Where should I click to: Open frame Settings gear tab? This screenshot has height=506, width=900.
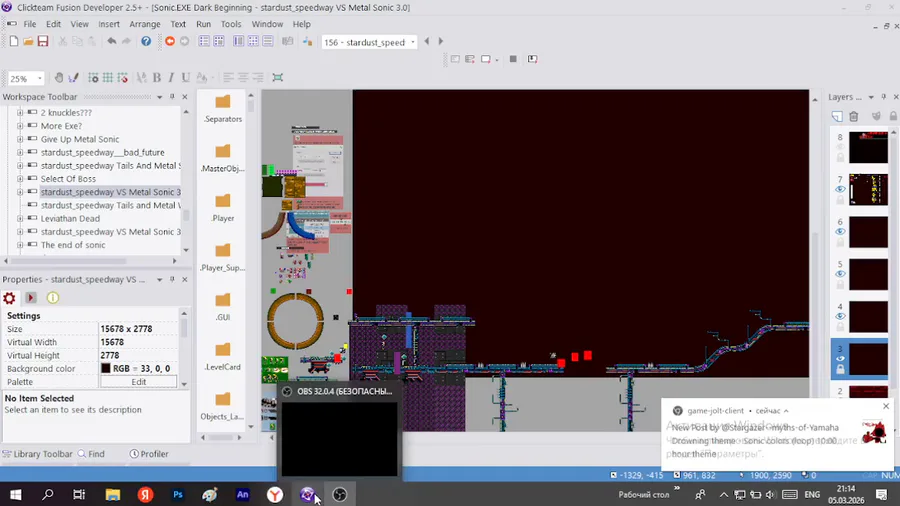point(9,298)
